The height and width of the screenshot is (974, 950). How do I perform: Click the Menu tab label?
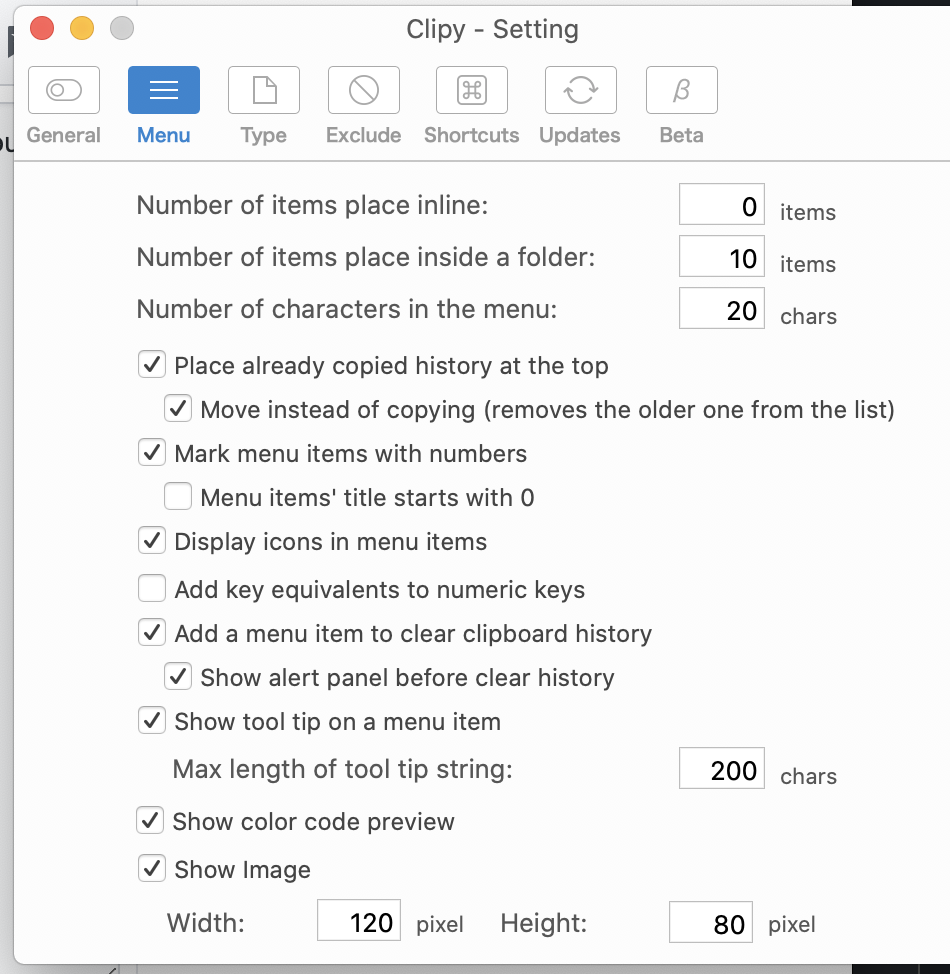coord(164,135)
